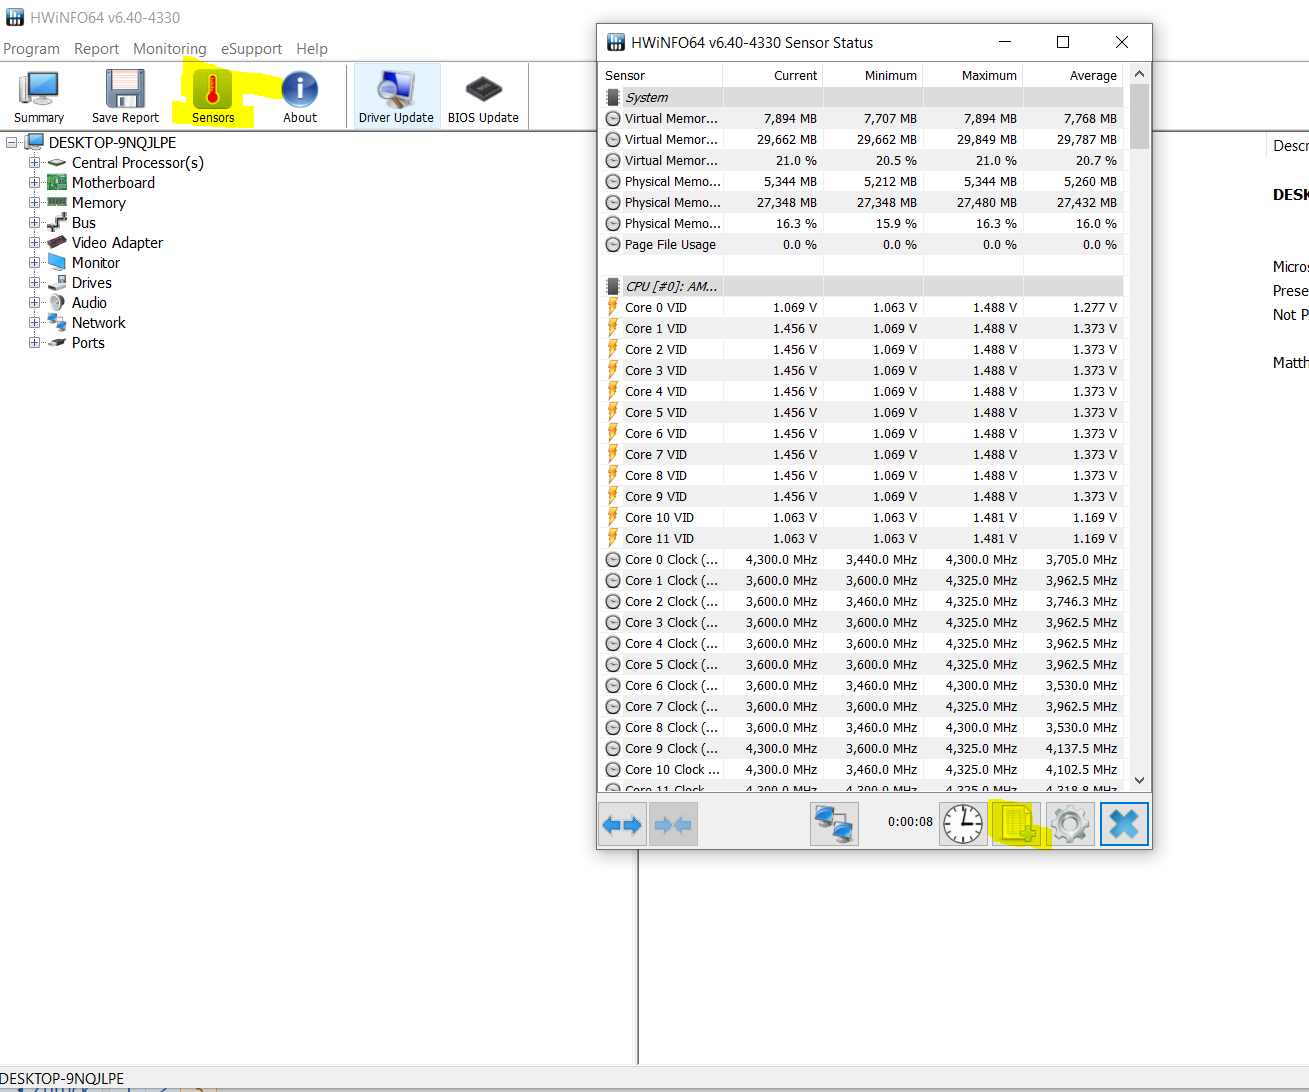Click the sensor list scrollbar thumb

[x=1139, y=116]
